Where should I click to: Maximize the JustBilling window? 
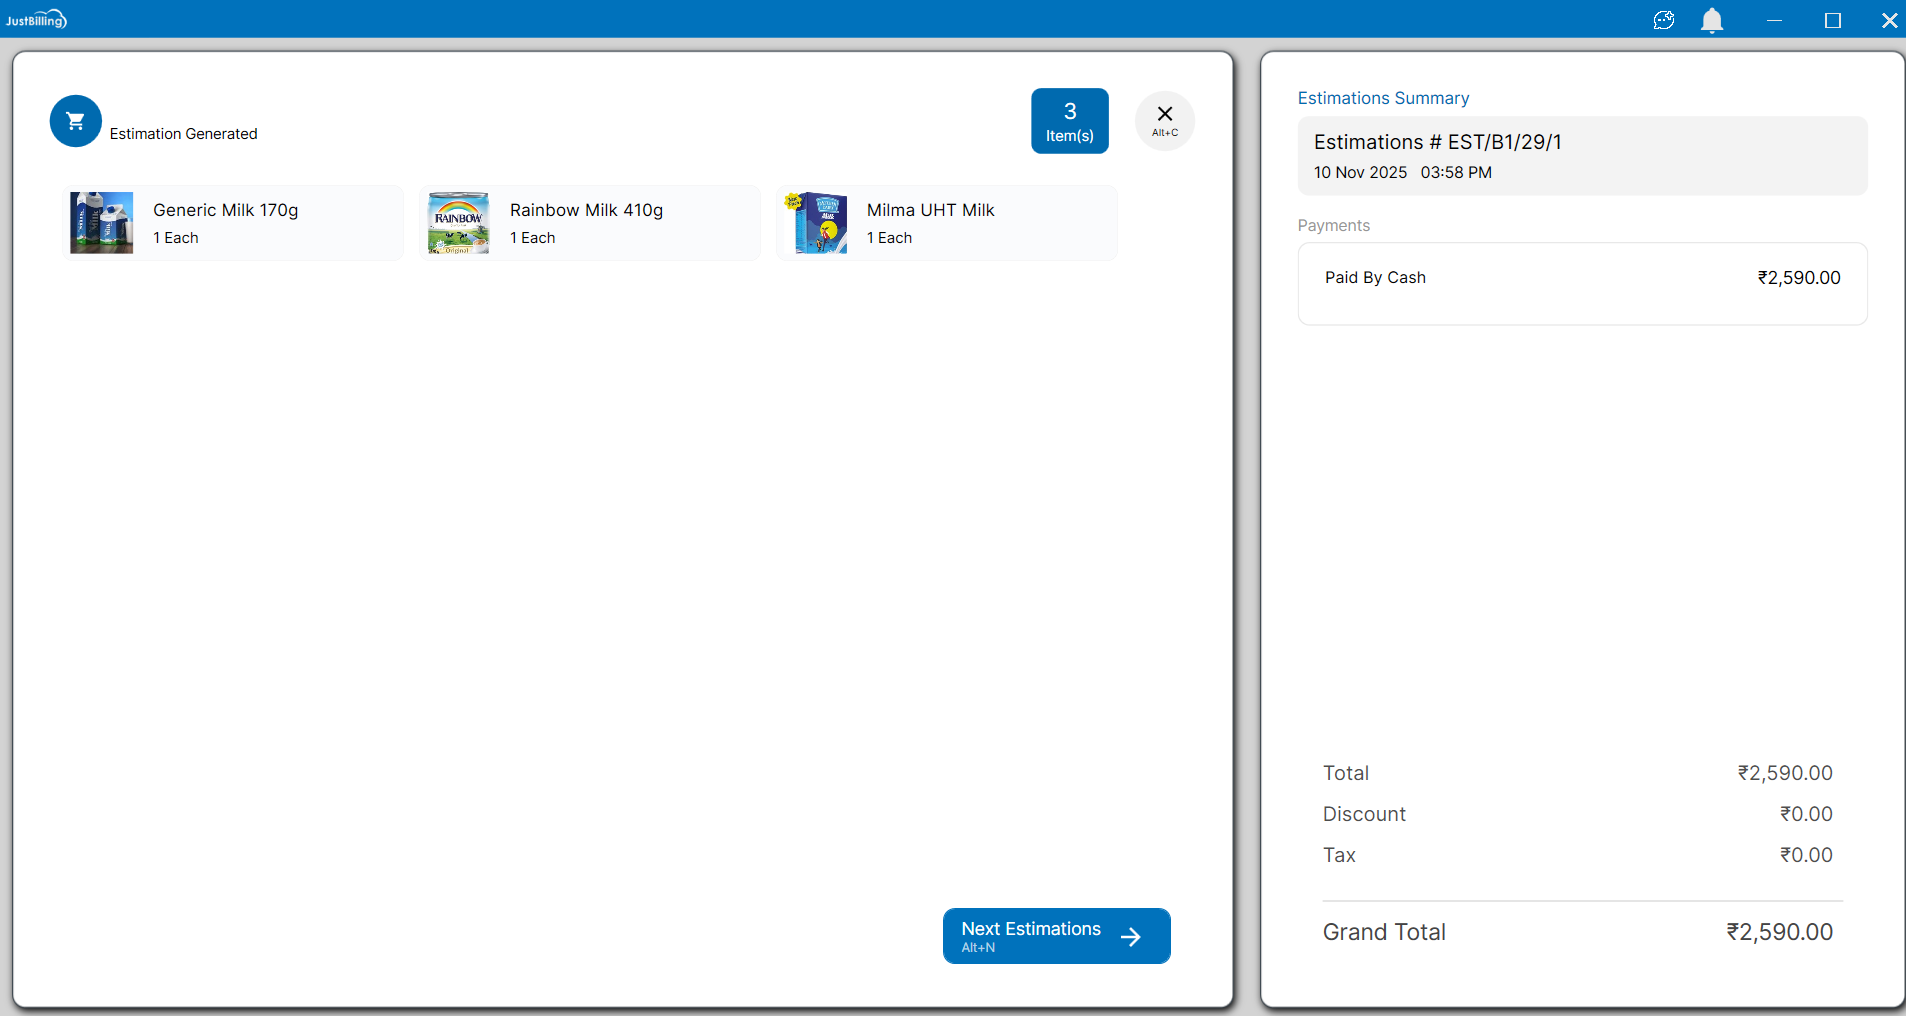(1832, 20)
